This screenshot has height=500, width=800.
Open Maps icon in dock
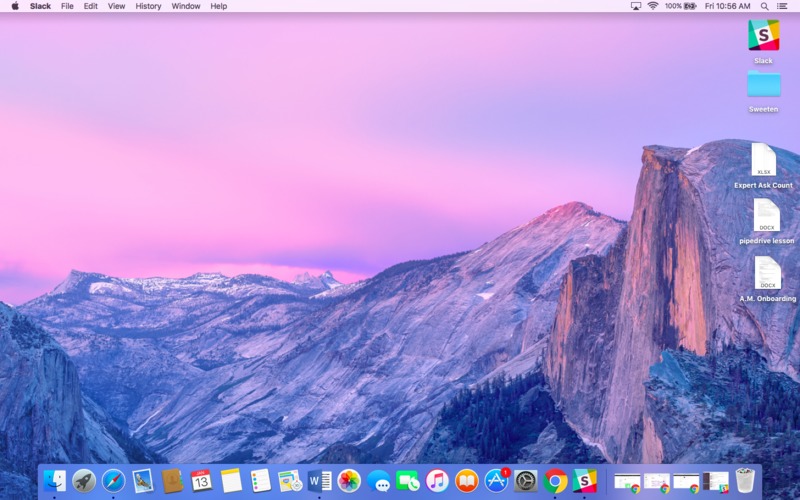click(x=290, y=481)
